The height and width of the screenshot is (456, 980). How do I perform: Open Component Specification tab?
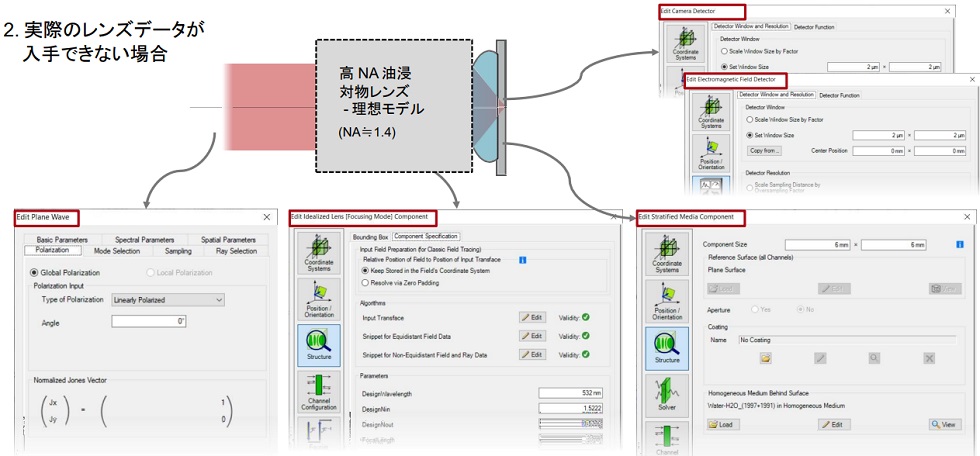tap(425, 237)
